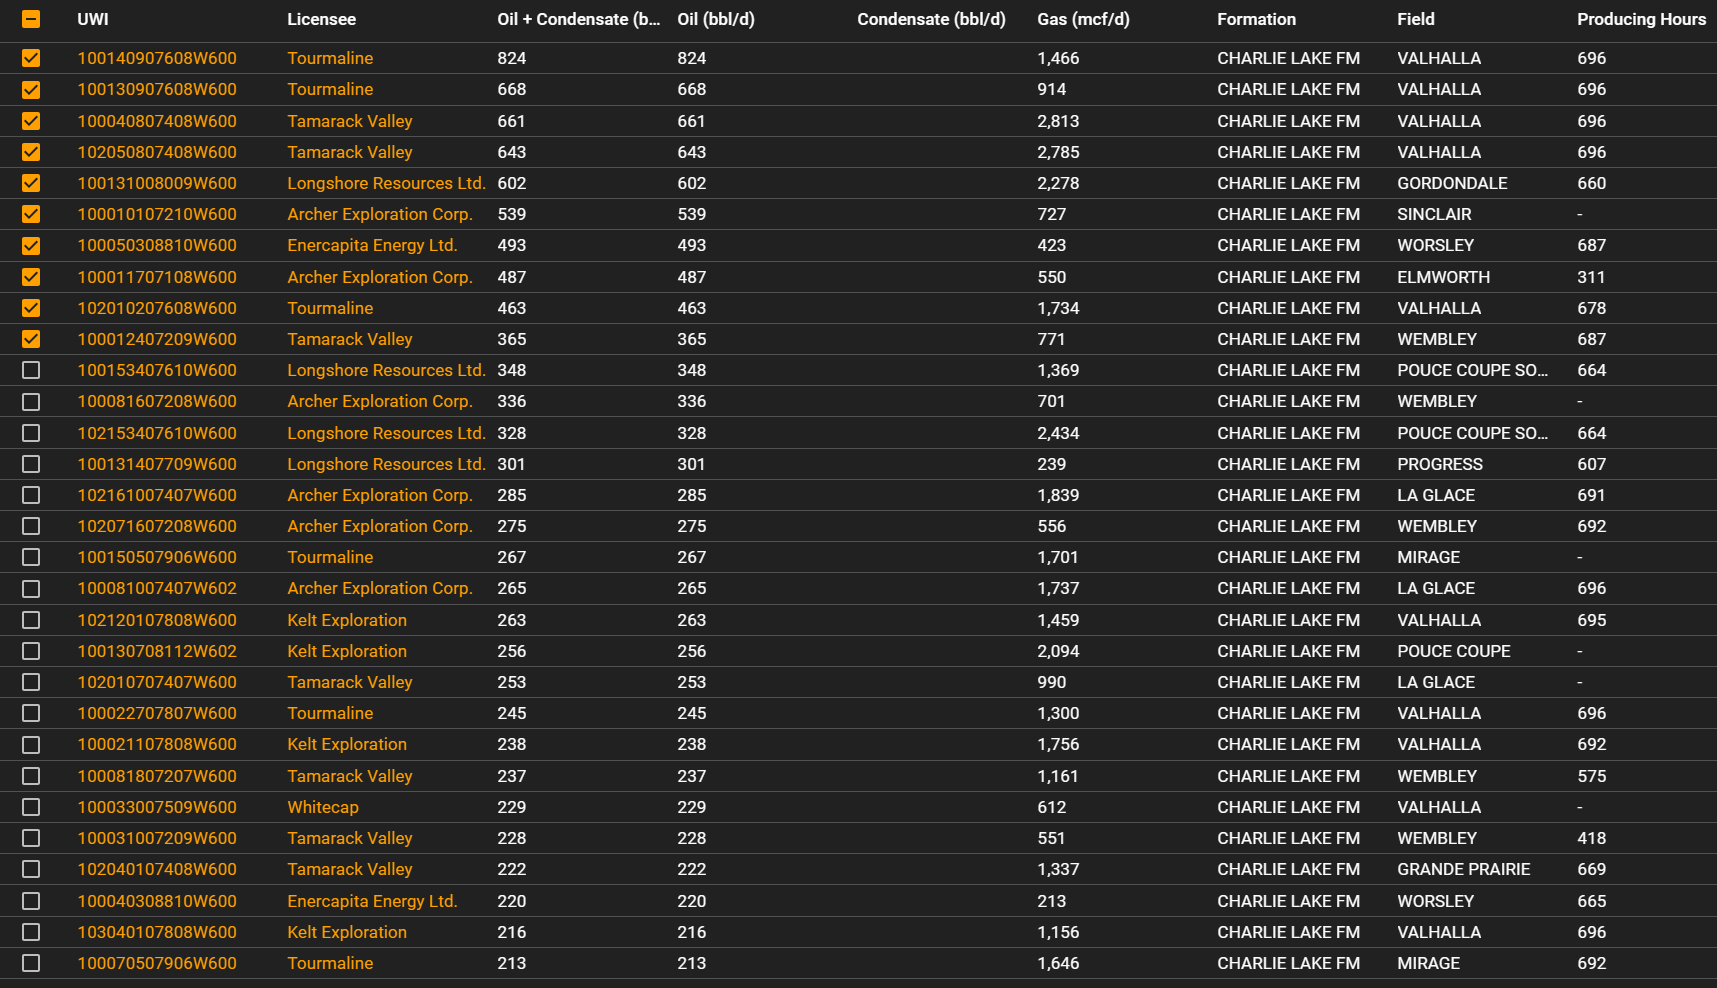The width and height of the screenshot is (1717, 988).
Task: Open Tamarack Valley licensee for well 100040807408W600
Action: coord(350,121)
